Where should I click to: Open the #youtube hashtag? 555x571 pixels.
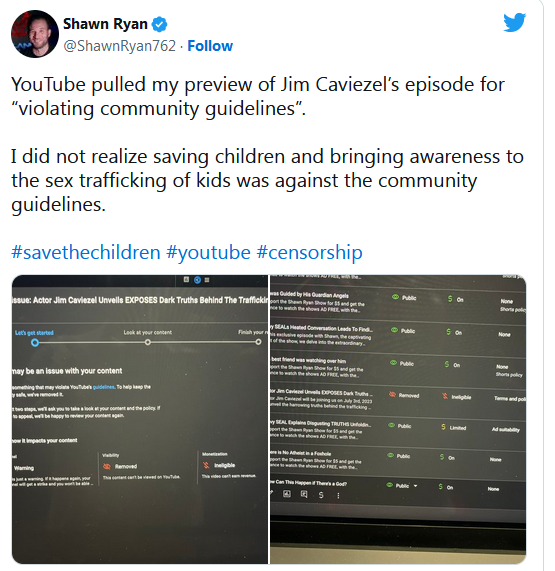tap(208, 252)
